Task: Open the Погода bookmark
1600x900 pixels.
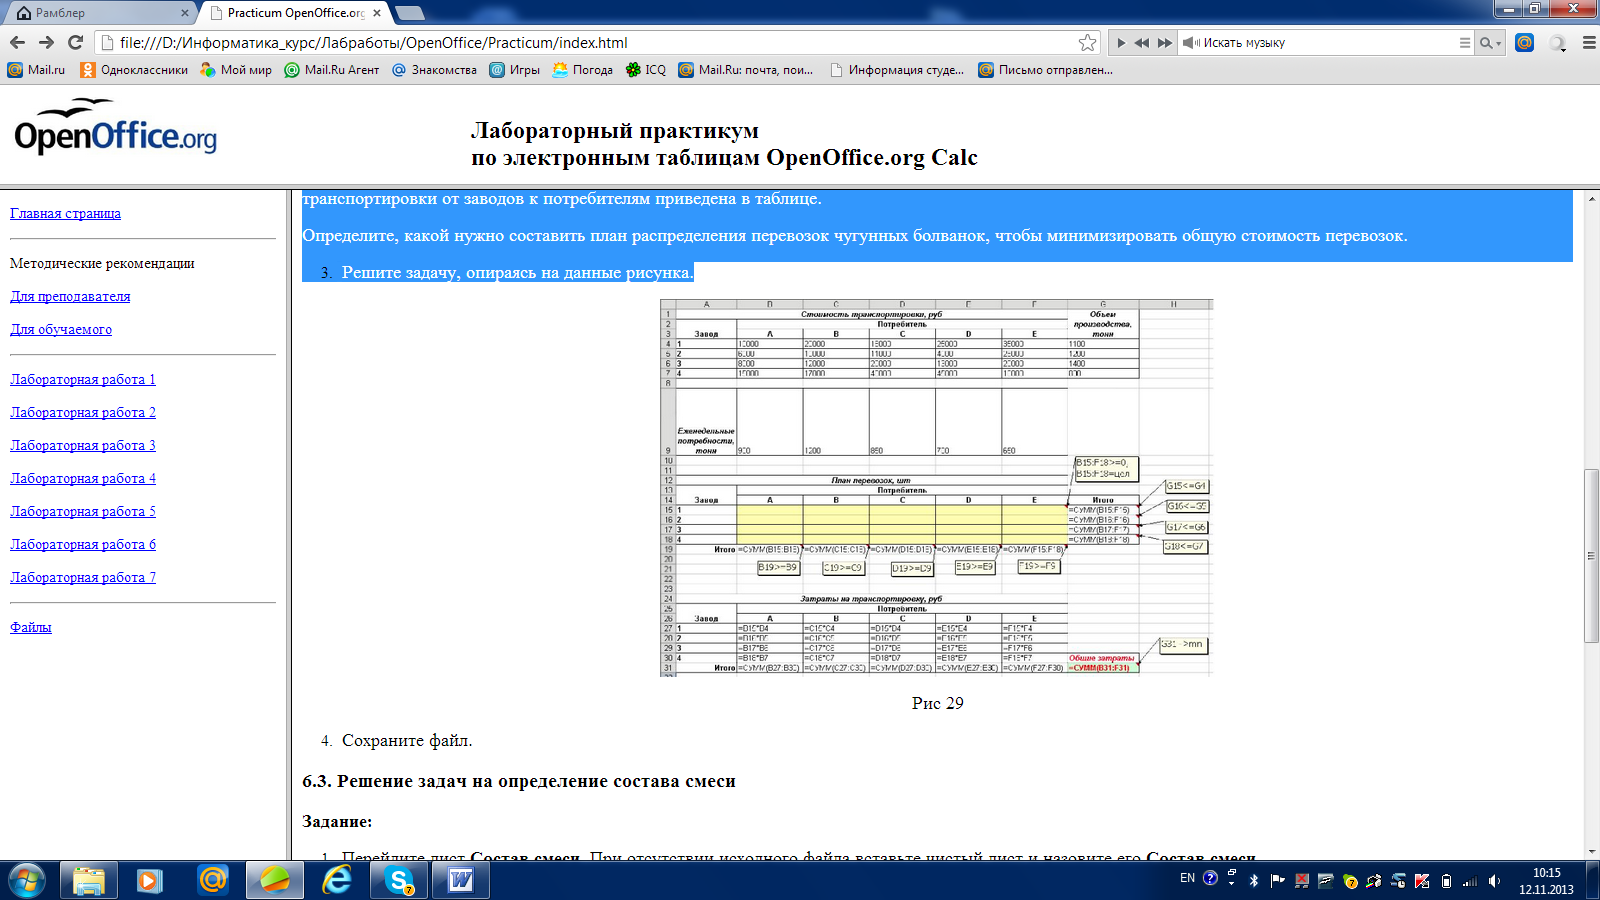Action: [582, 70]
